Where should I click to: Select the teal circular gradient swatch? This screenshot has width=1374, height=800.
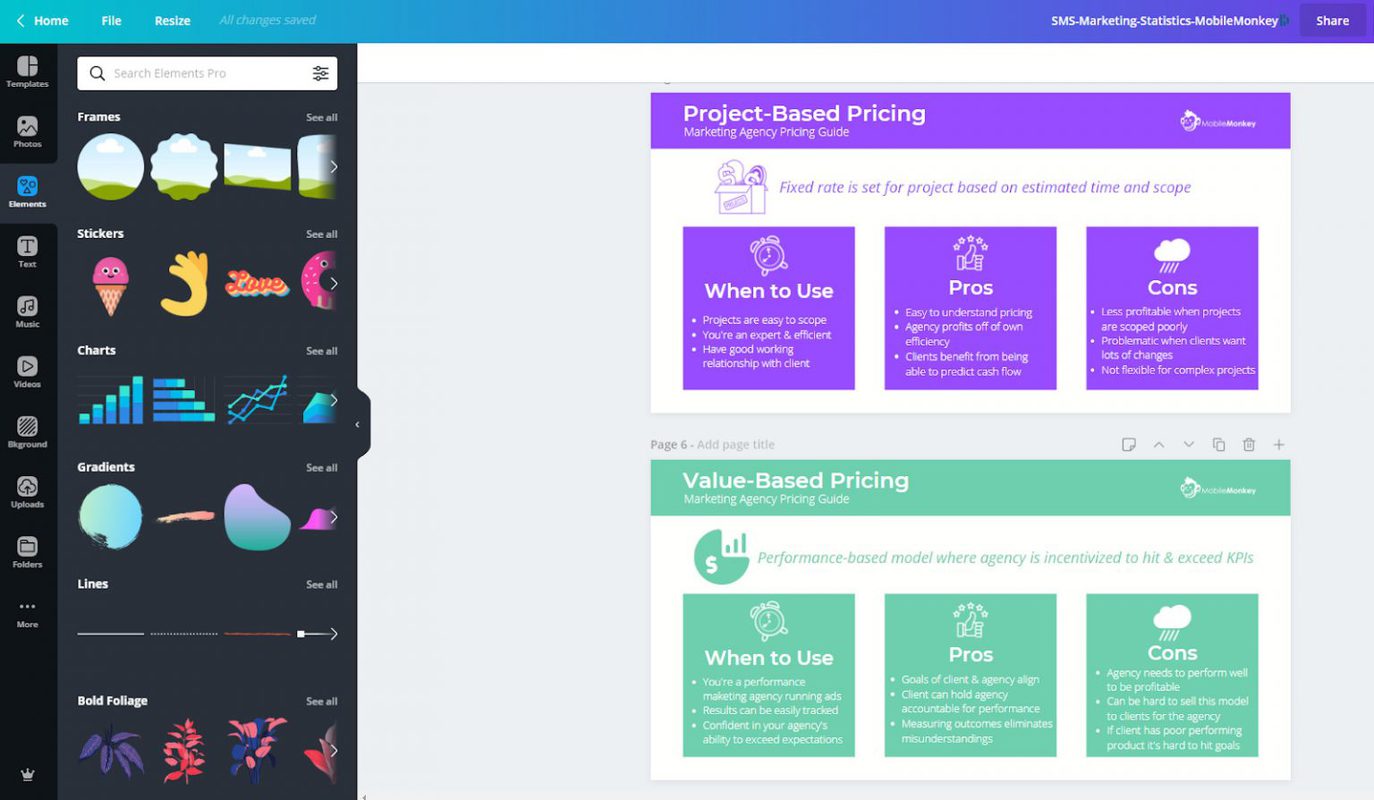pyautogui.click(x=110, y=516)
